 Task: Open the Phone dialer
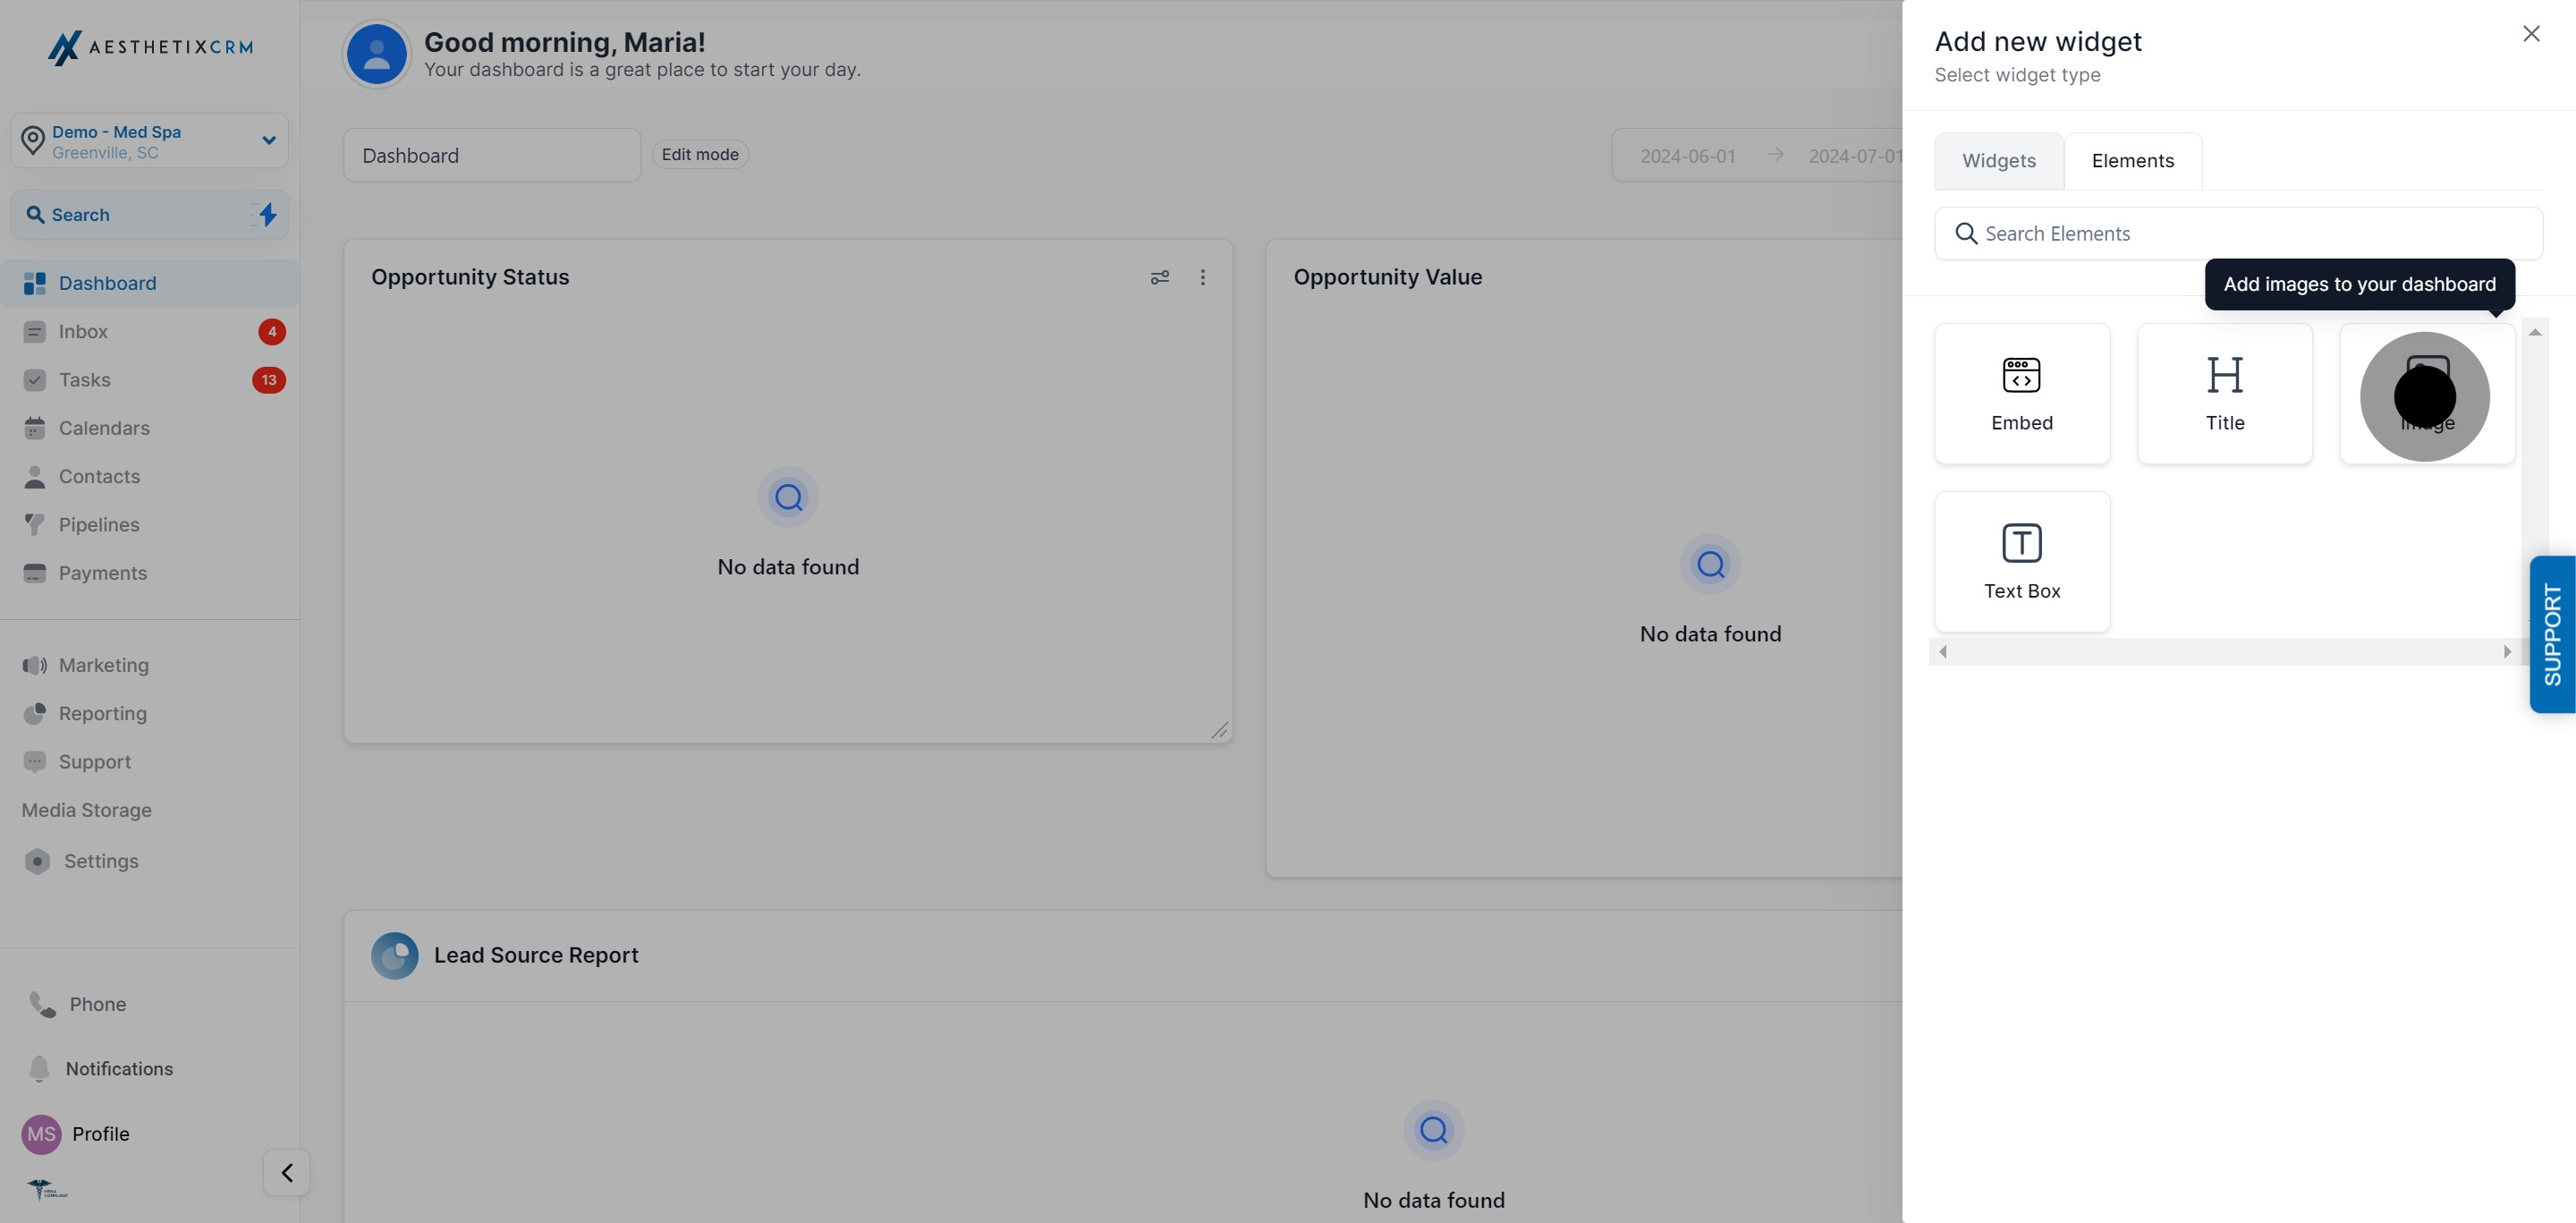[x=78, y=1004]
